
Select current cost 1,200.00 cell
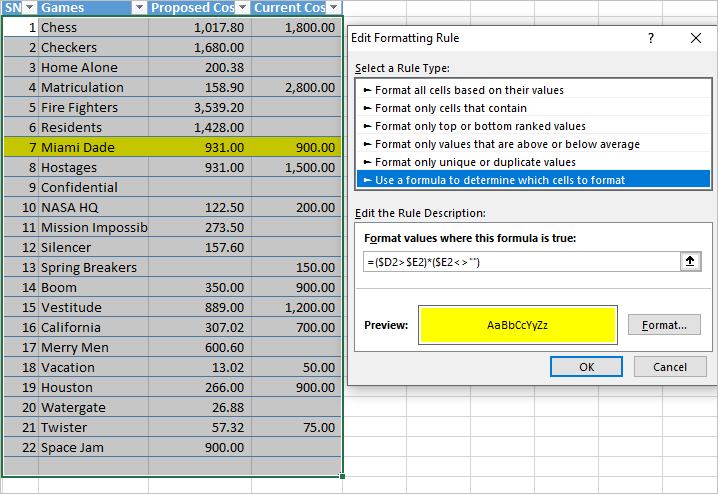point(297,307)
